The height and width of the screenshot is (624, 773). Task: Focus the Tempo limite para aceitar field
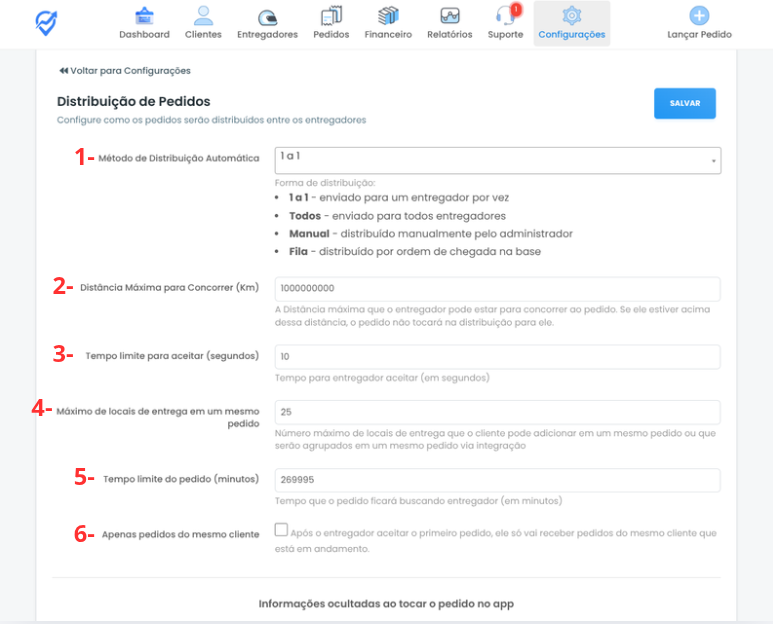pyautogui.click(x=497, y=357)
